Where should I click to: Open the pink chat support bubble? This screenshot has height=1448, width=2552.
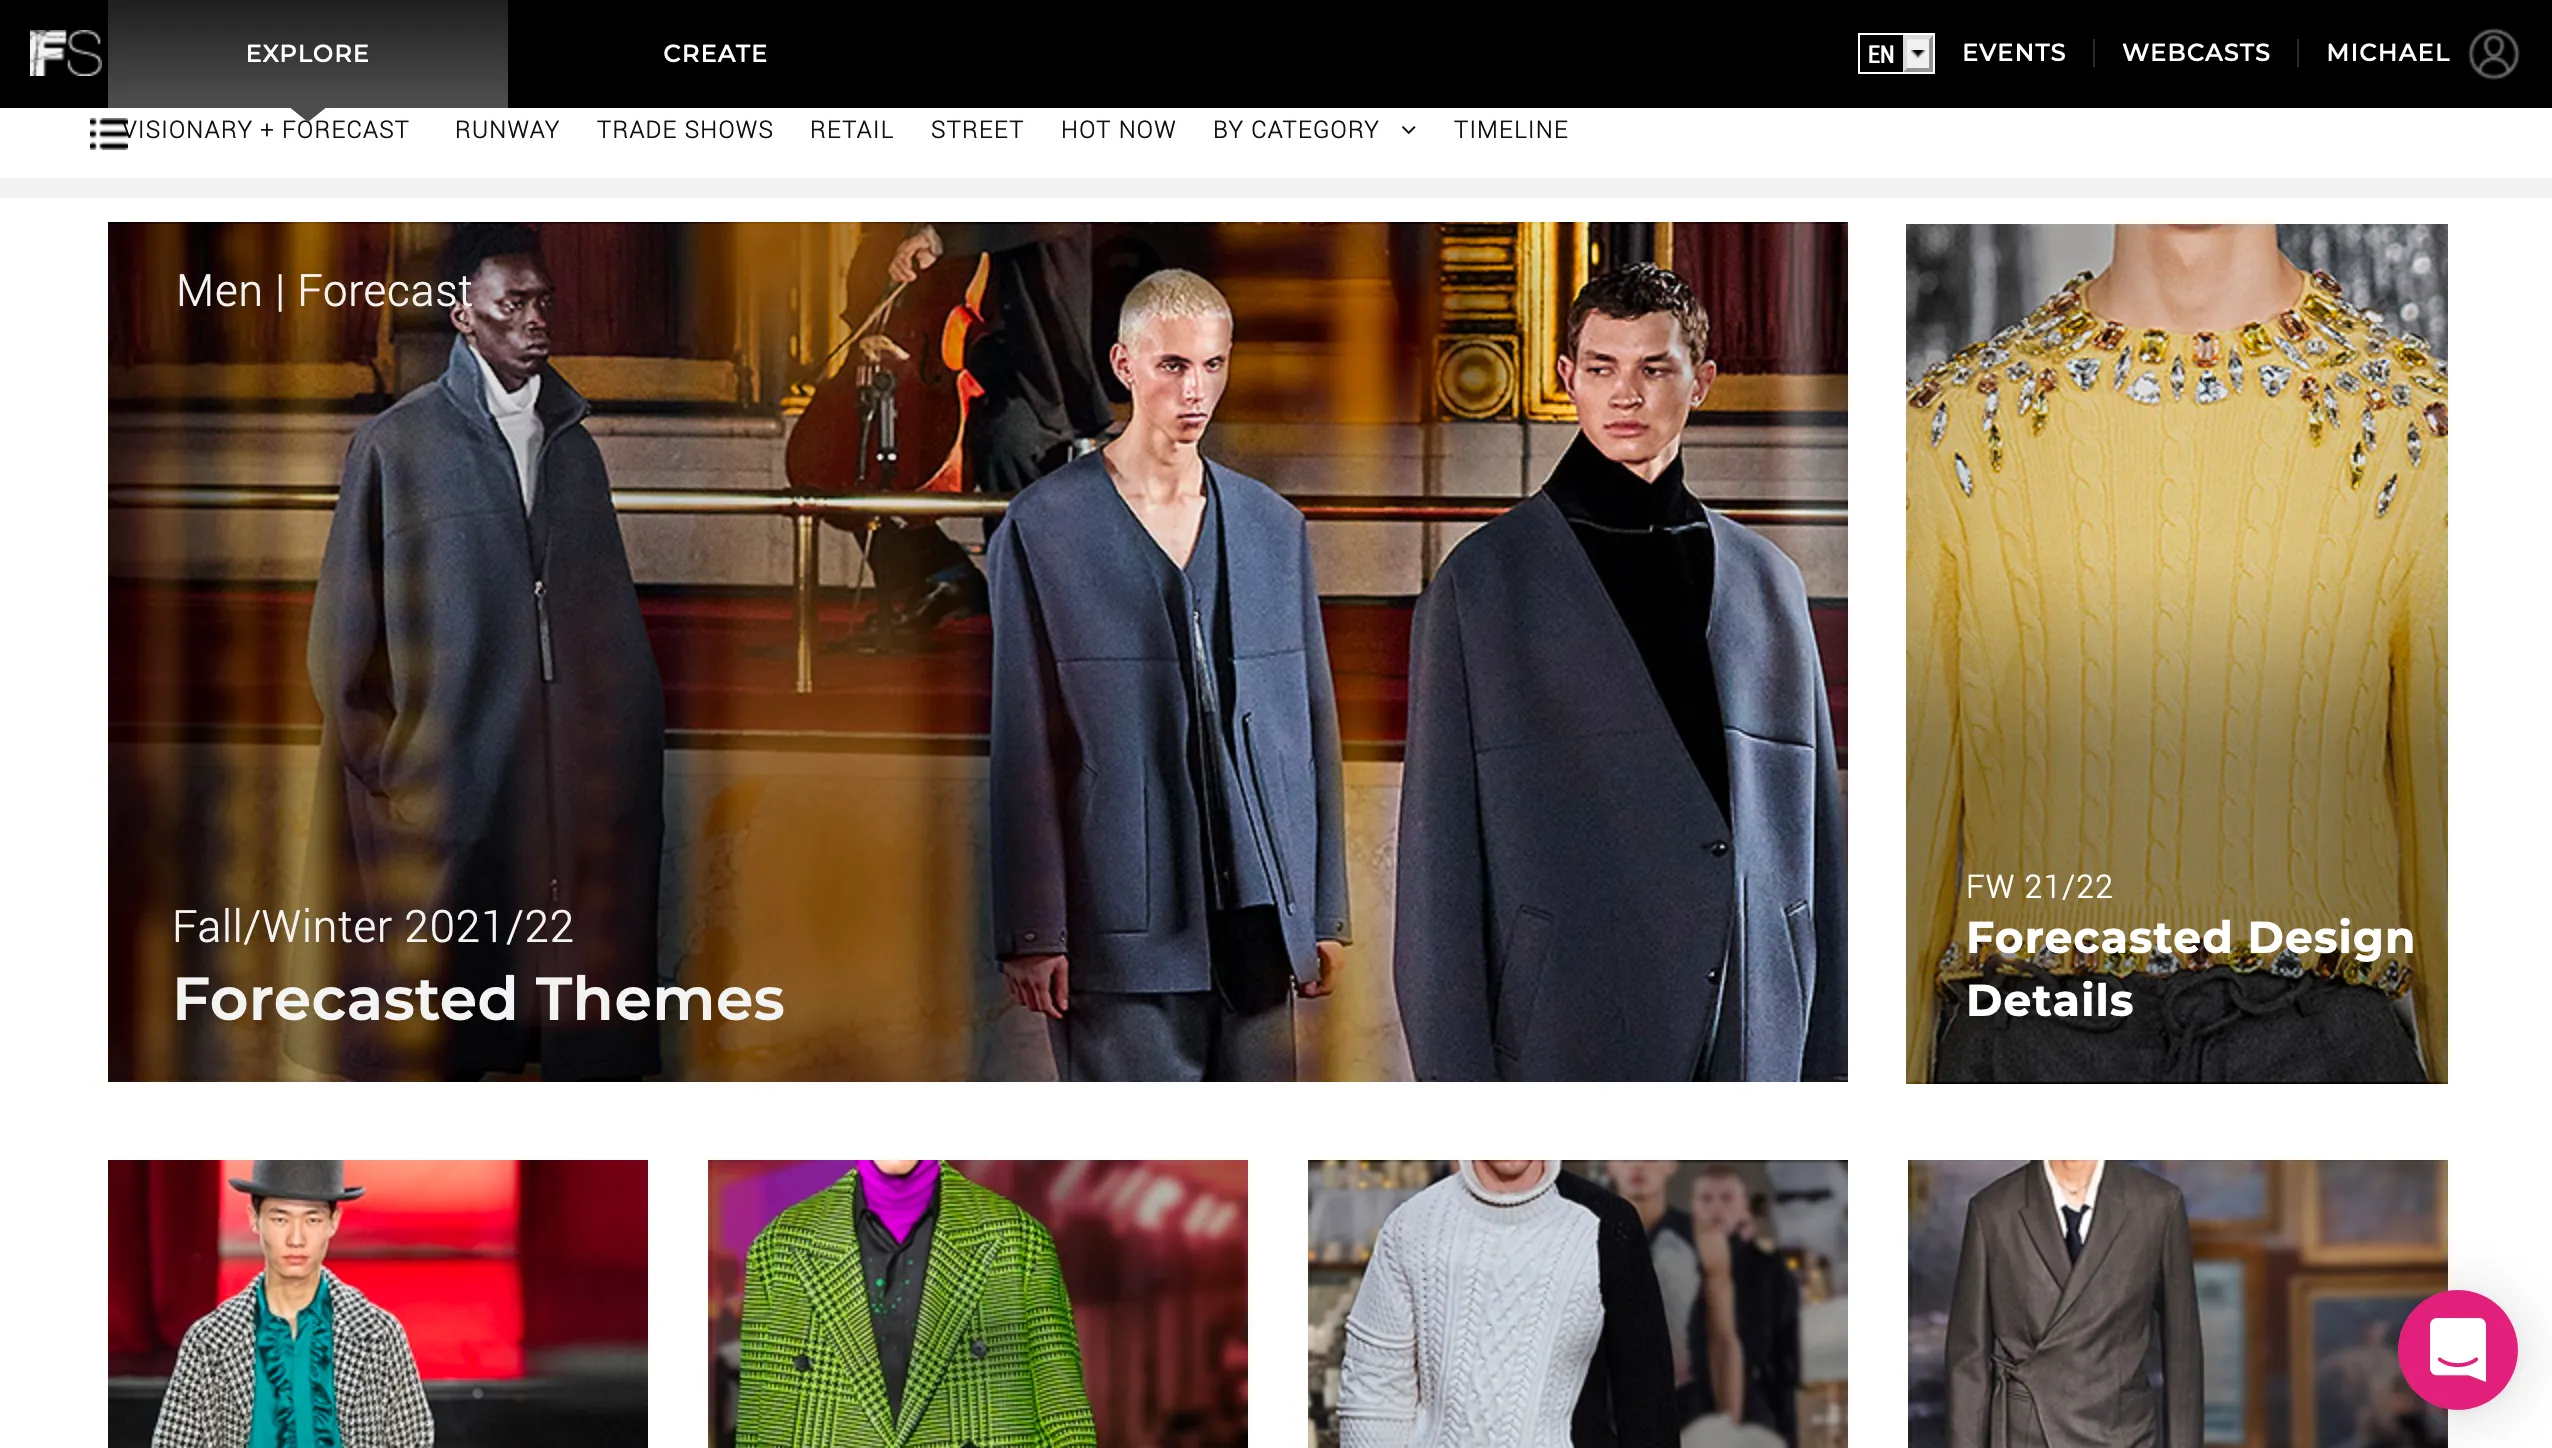[2457, 1349]
